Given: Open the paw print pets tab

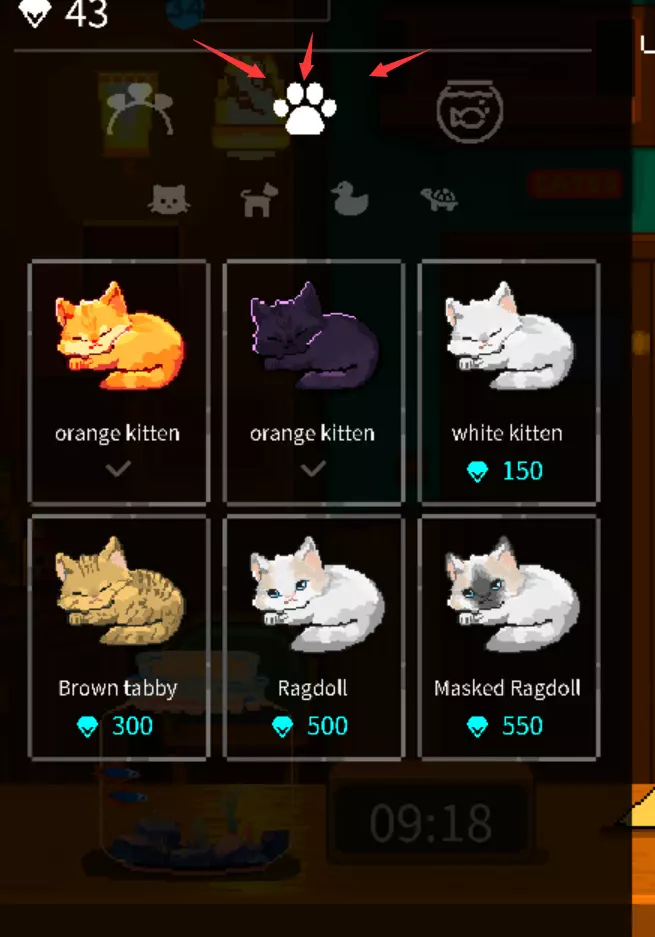Looking at the screenshot, I should [305, 108].
